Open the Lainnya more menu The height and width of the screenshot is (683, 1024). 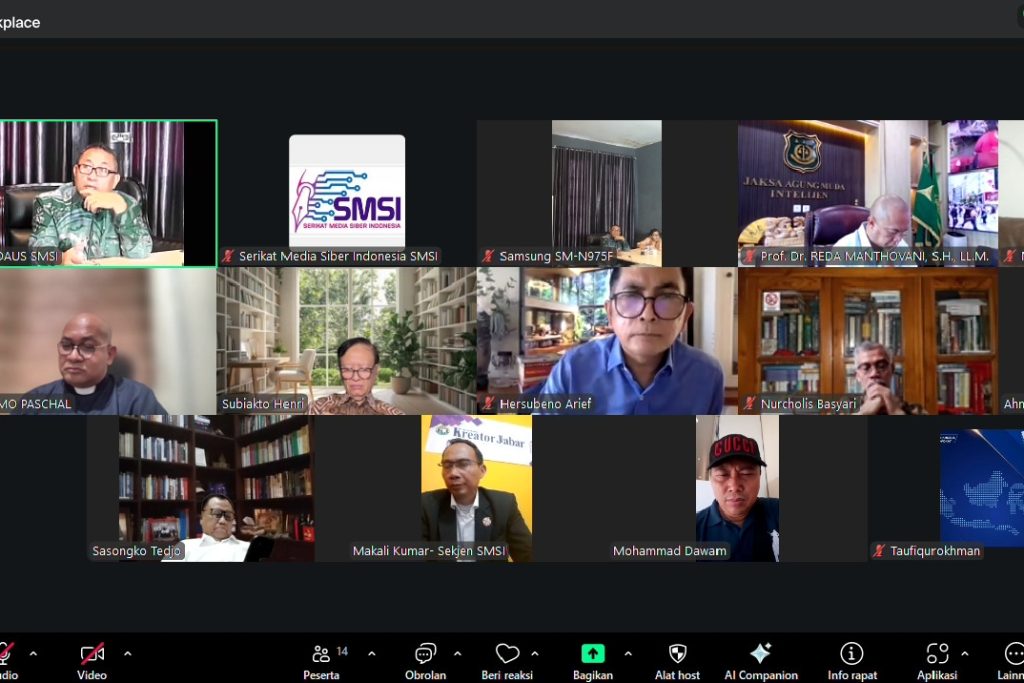coord(1012,655)
